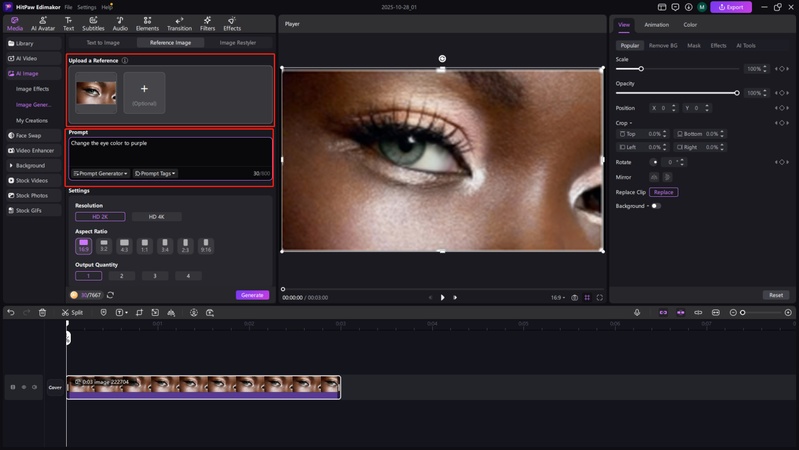This screenshot has width=799, height=450.
Task: Toggle player fullscreen icon
Action: tap(600, 298)
